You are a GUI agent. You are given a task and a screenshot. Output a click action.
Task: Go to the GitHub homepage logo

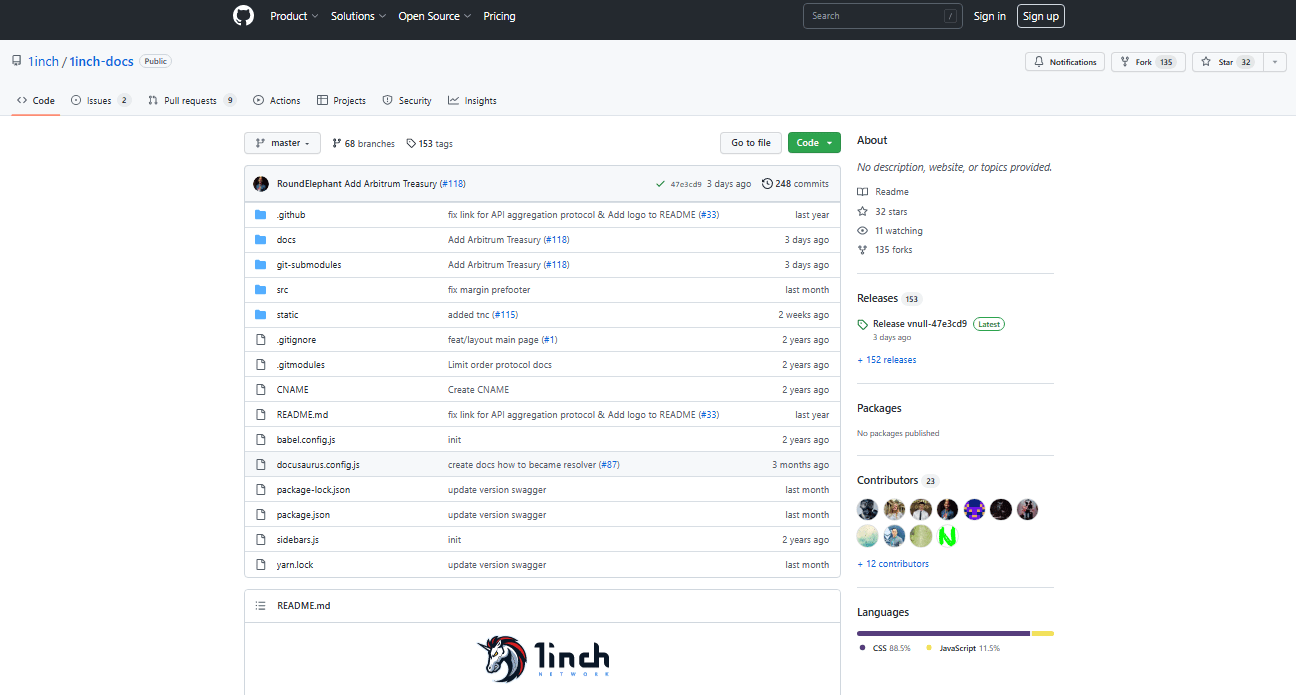click(243, 16)
